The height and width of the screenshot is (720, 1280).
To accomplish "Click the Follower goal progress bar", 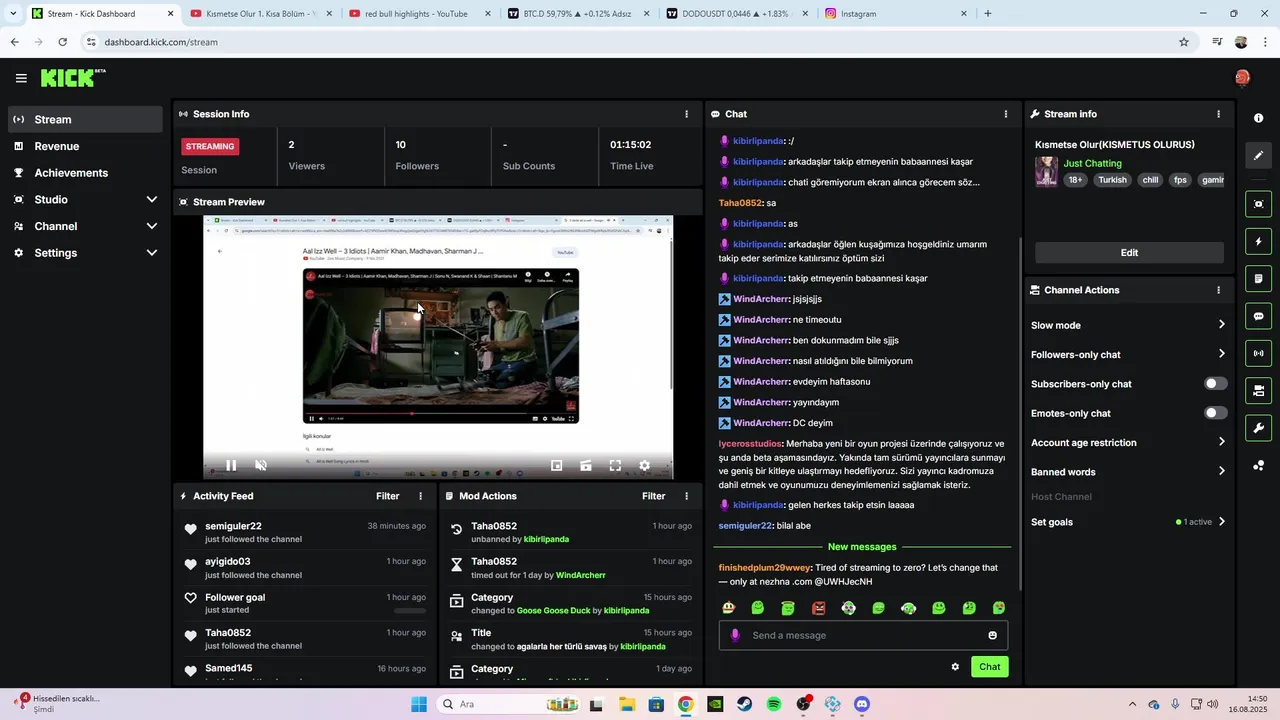I will pyautogui.click(x=410, y=610).
